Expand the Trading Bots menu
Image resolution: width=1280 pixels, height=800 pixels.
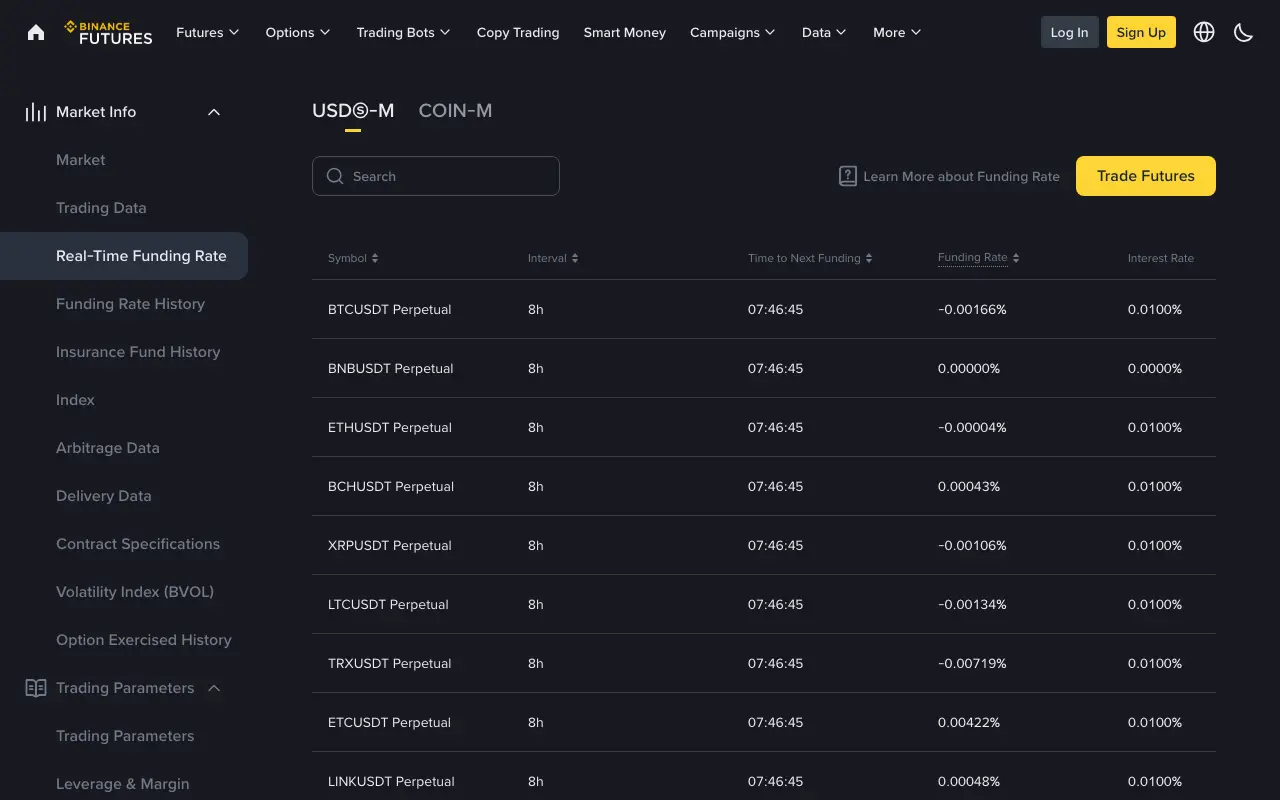click(x=404, y=32)
